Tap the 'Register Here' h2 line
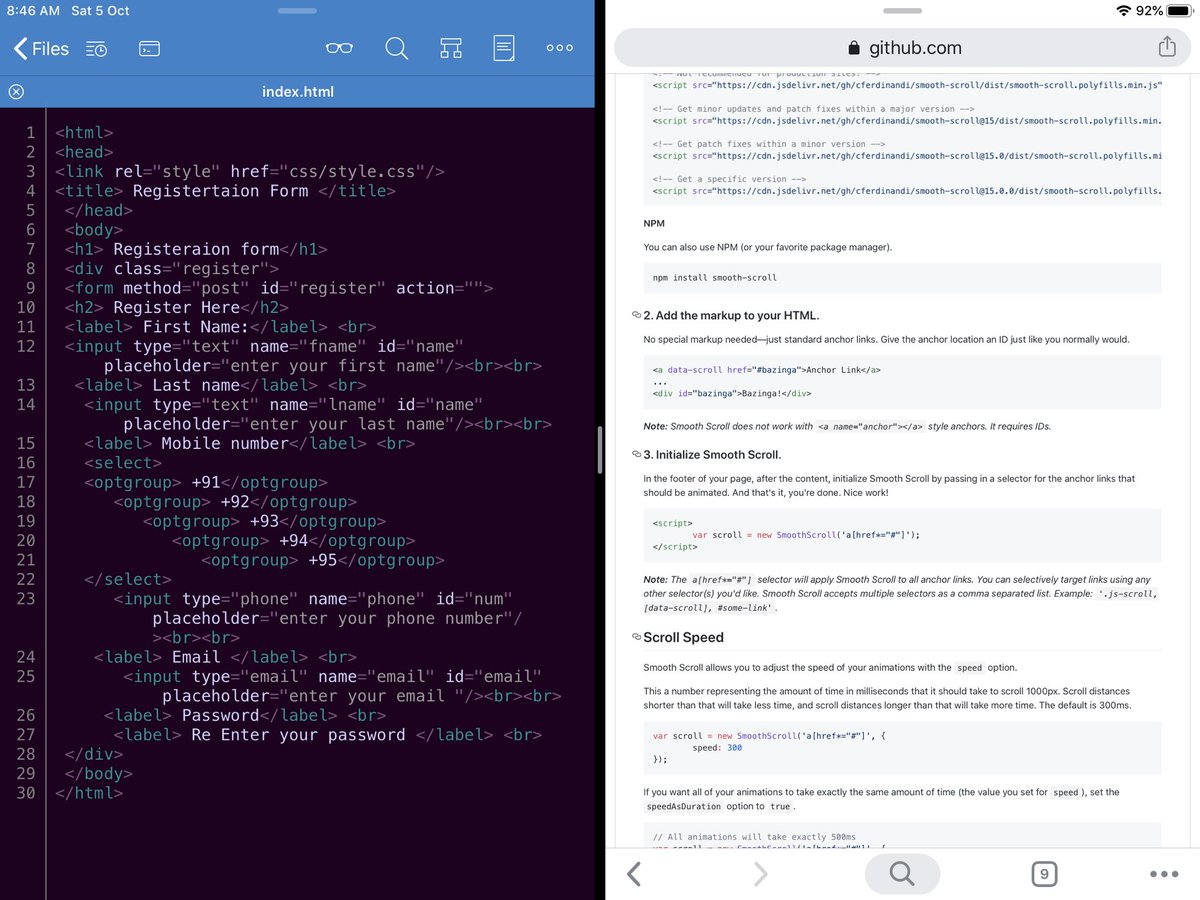The image size is (1200, 900). coord(176,307)
